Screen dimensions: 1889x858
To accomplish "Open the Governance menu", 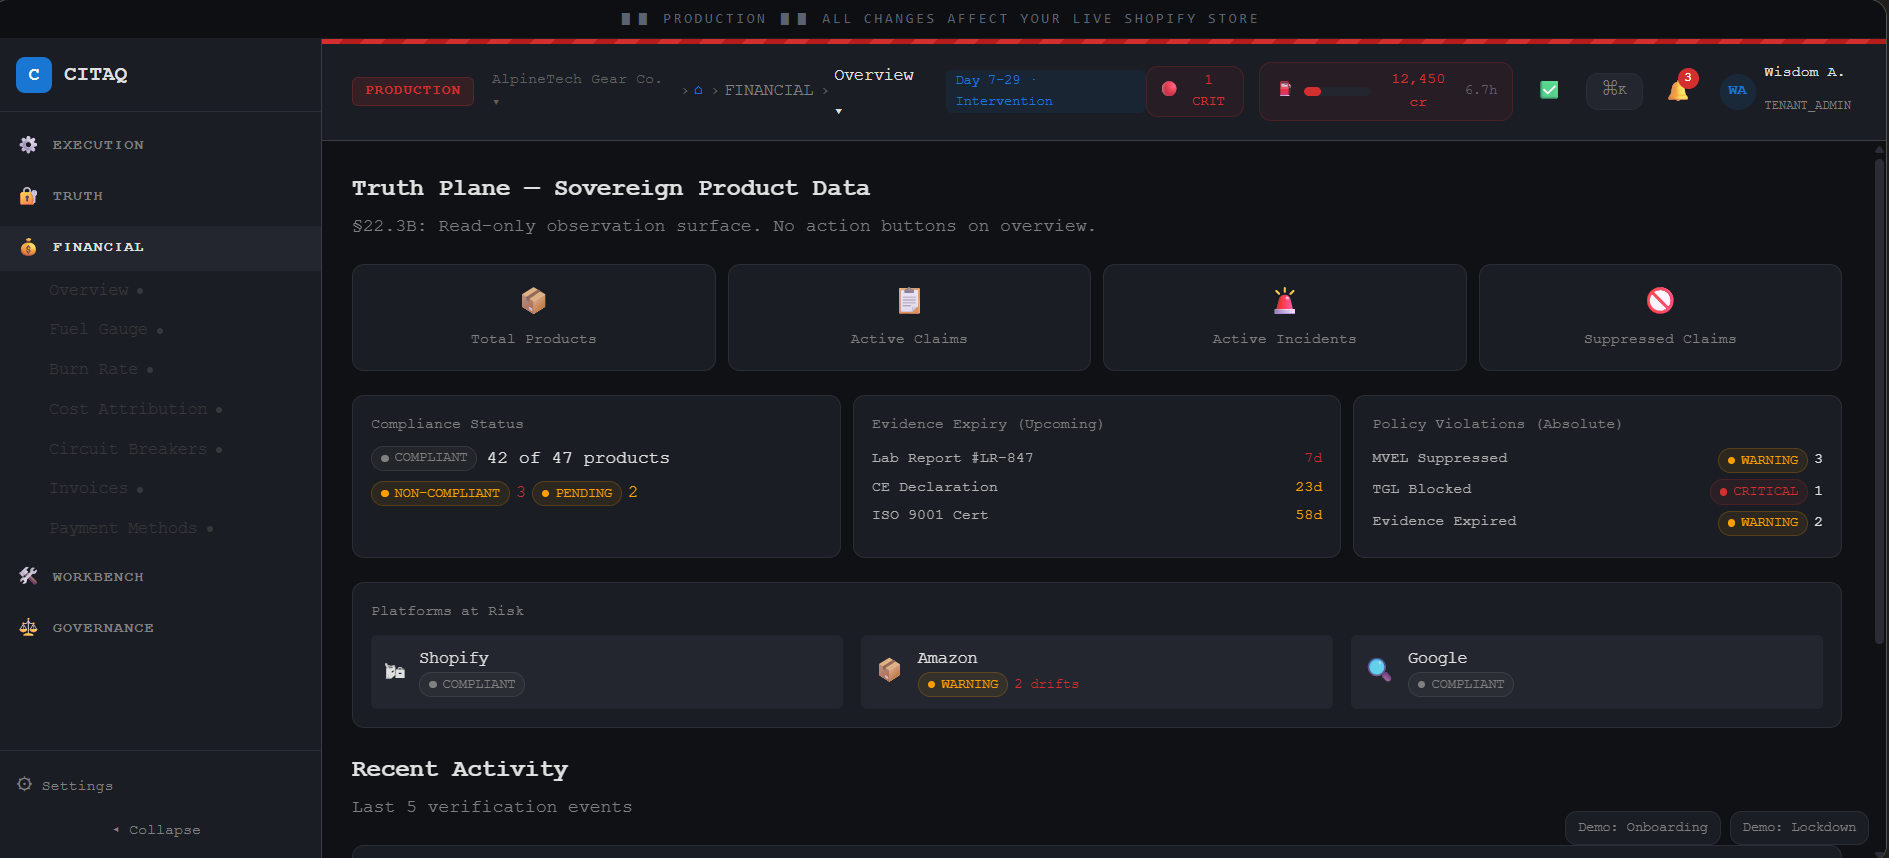I will click(160, 627).
